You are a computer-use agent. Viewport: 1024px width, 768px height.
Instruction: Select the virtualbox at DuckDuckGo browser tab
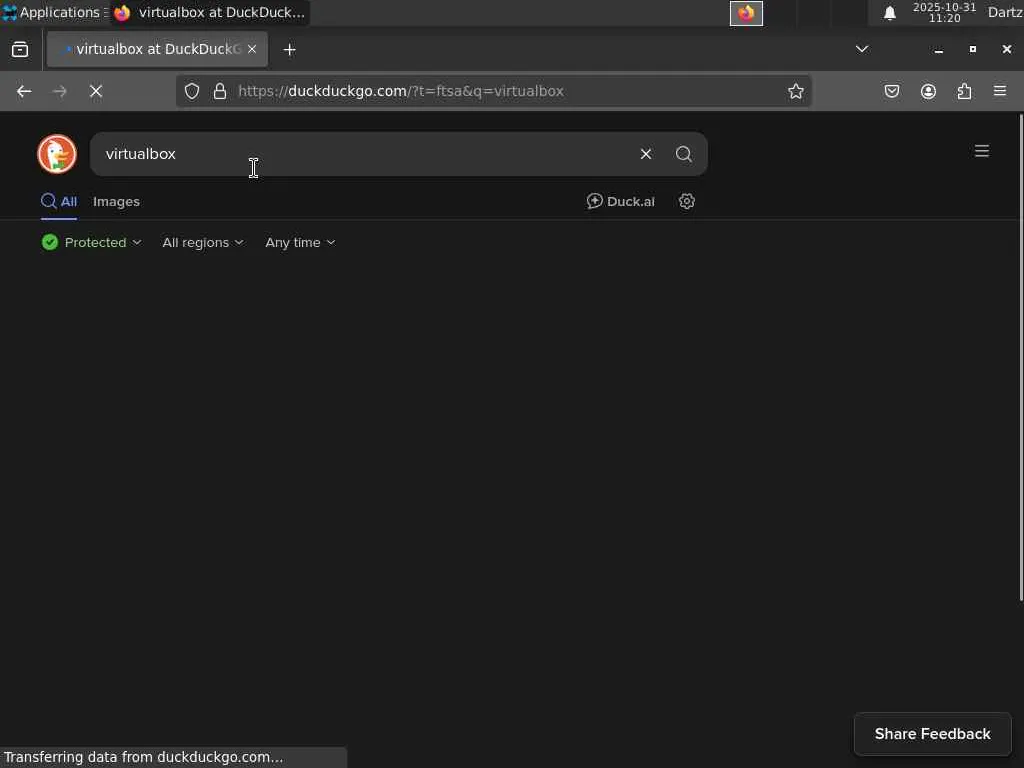click(x=157, y=49)
